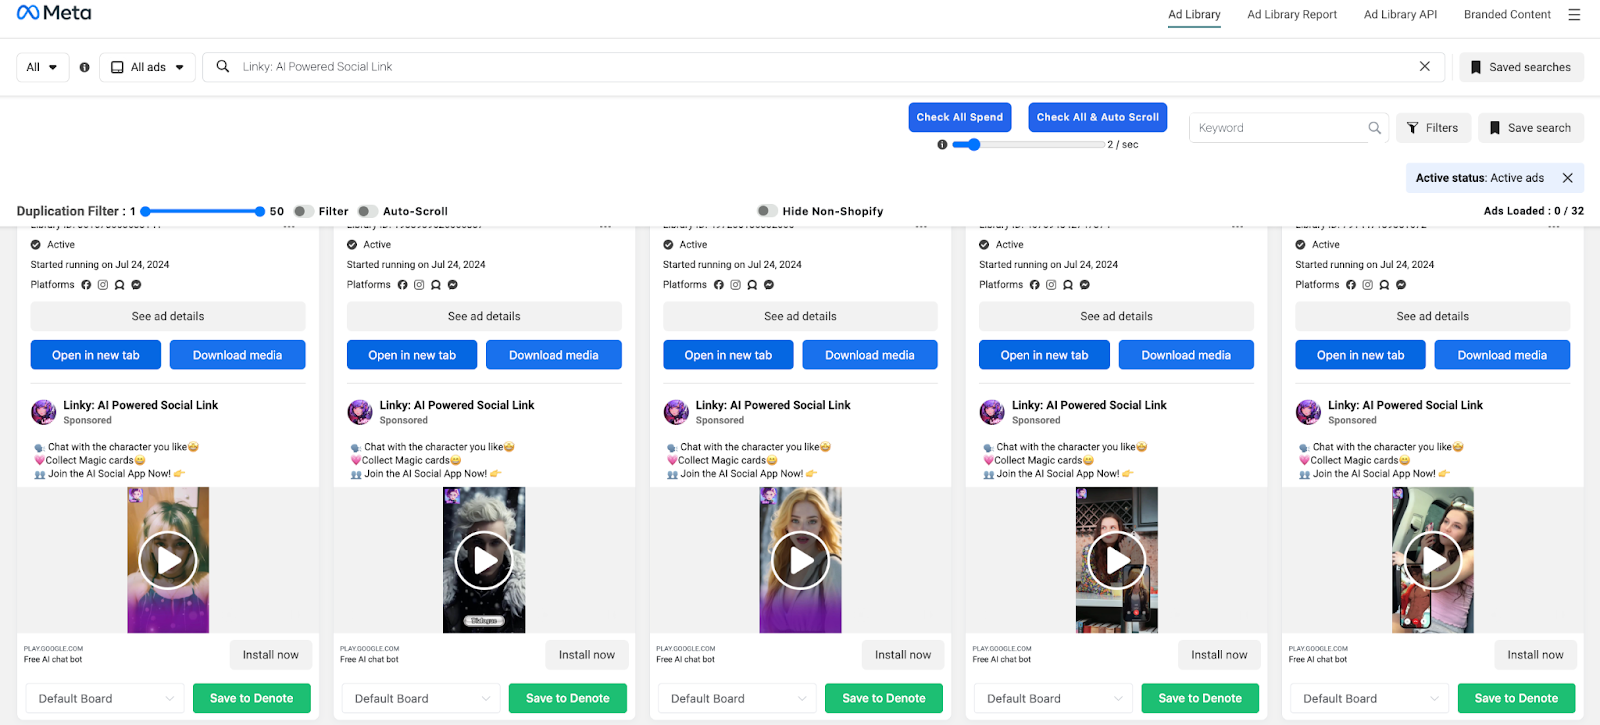
Task: Expand Default Board dropdown on fifth ad
Action: click(x=1369, y=698)
